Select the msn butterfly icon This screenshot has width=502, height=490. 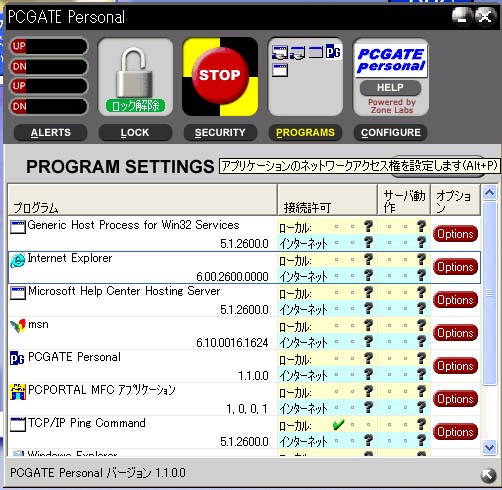tap(18, 326)
